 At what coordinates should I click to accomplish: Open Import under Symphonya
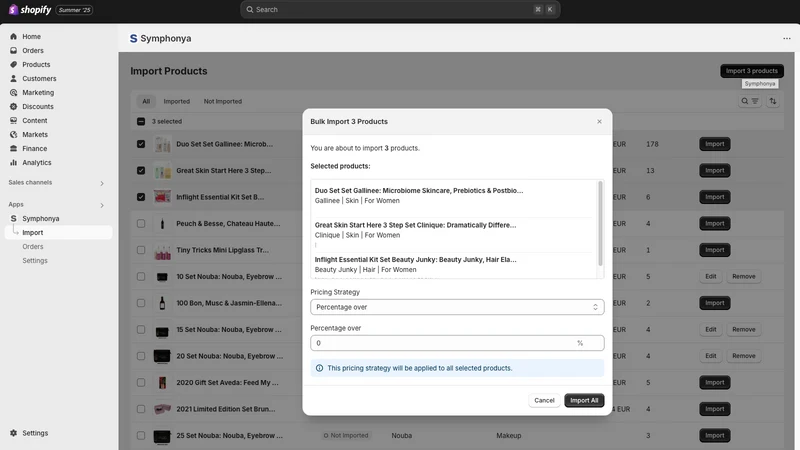coord(33,233)
